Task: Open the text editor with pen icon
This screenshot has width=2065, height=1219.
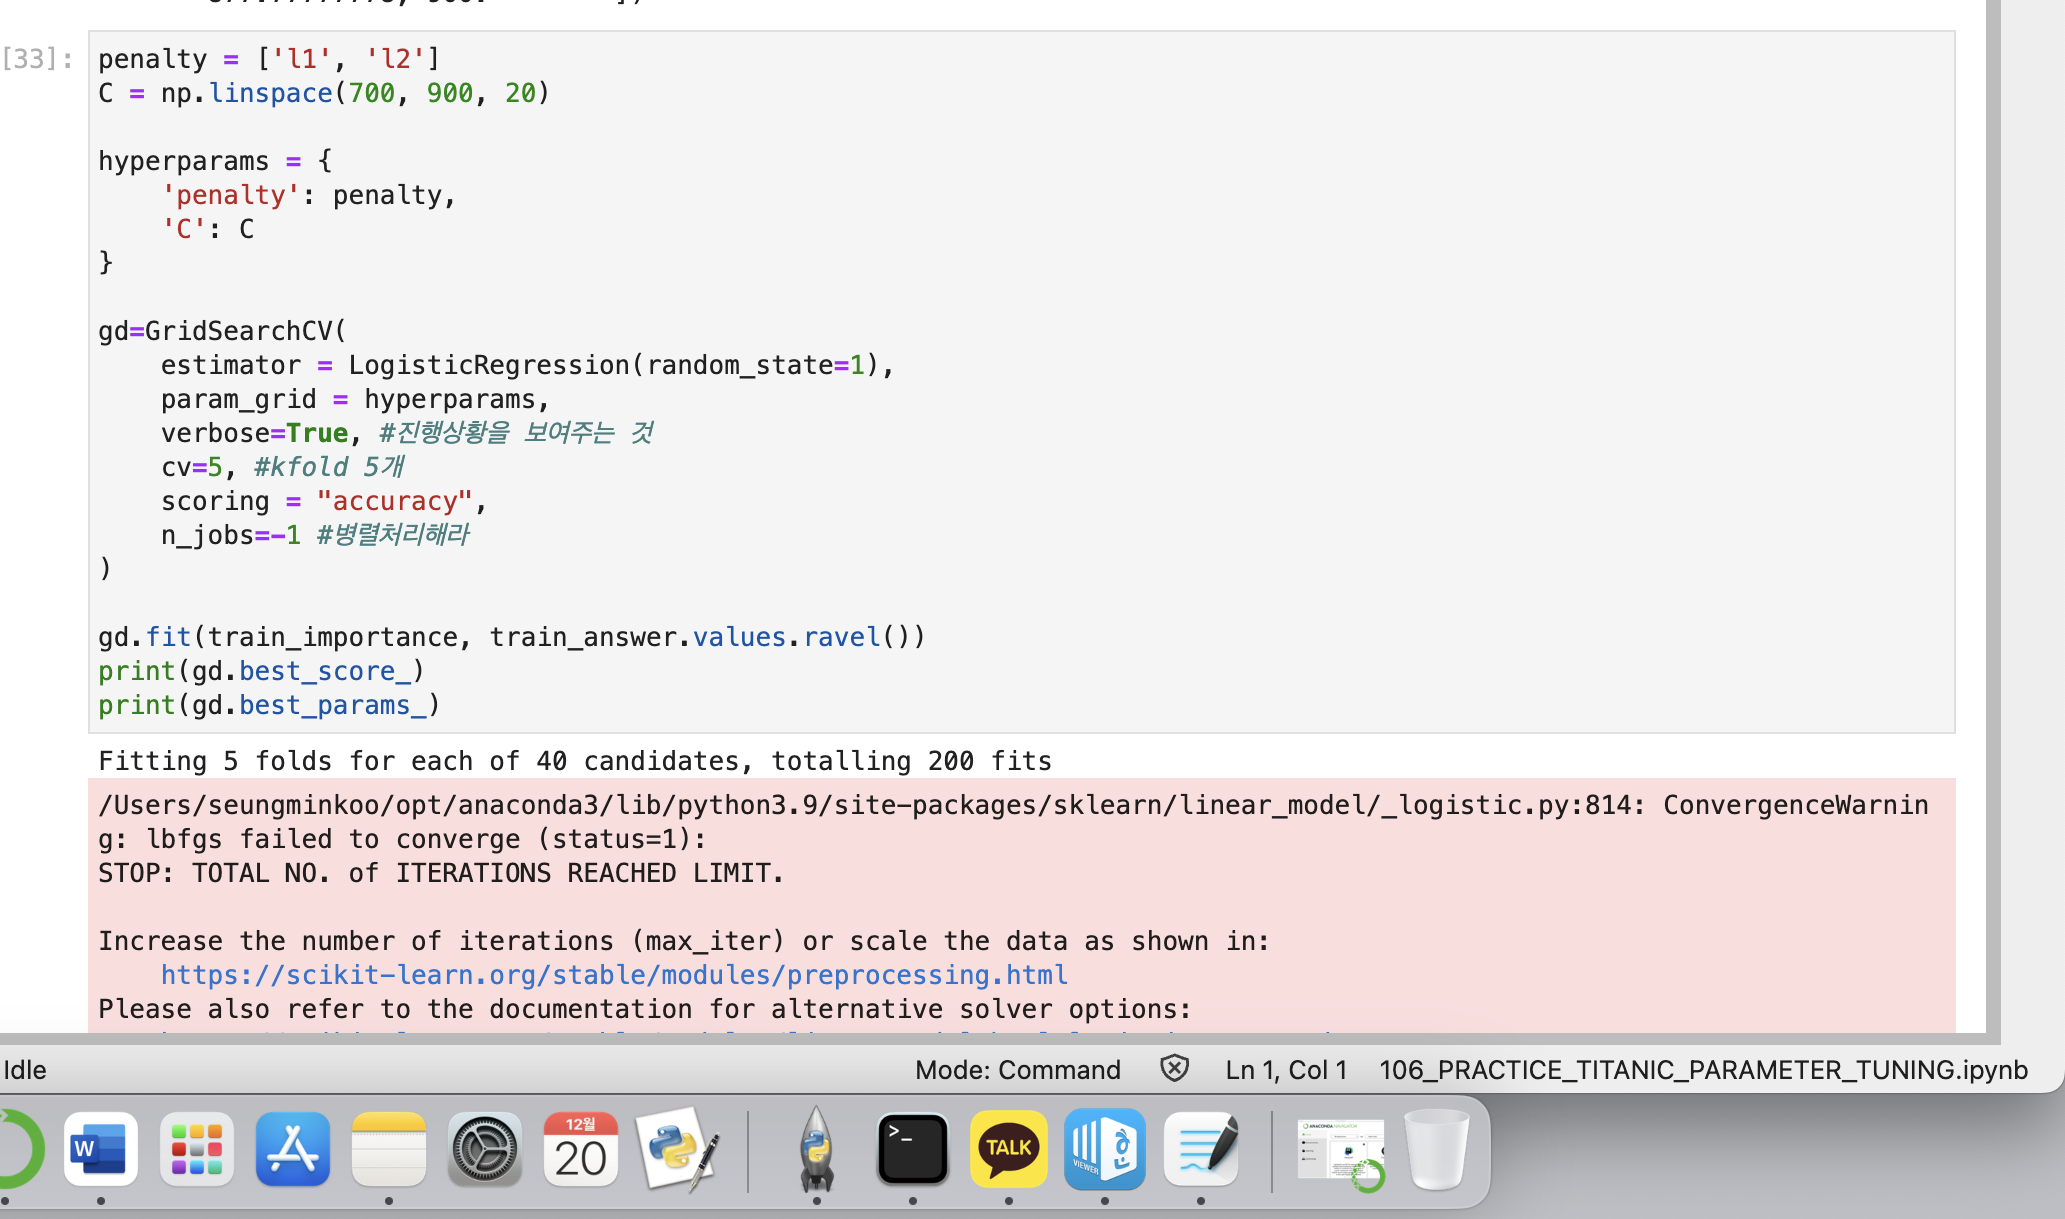Action: (x=1202, y=1149)
